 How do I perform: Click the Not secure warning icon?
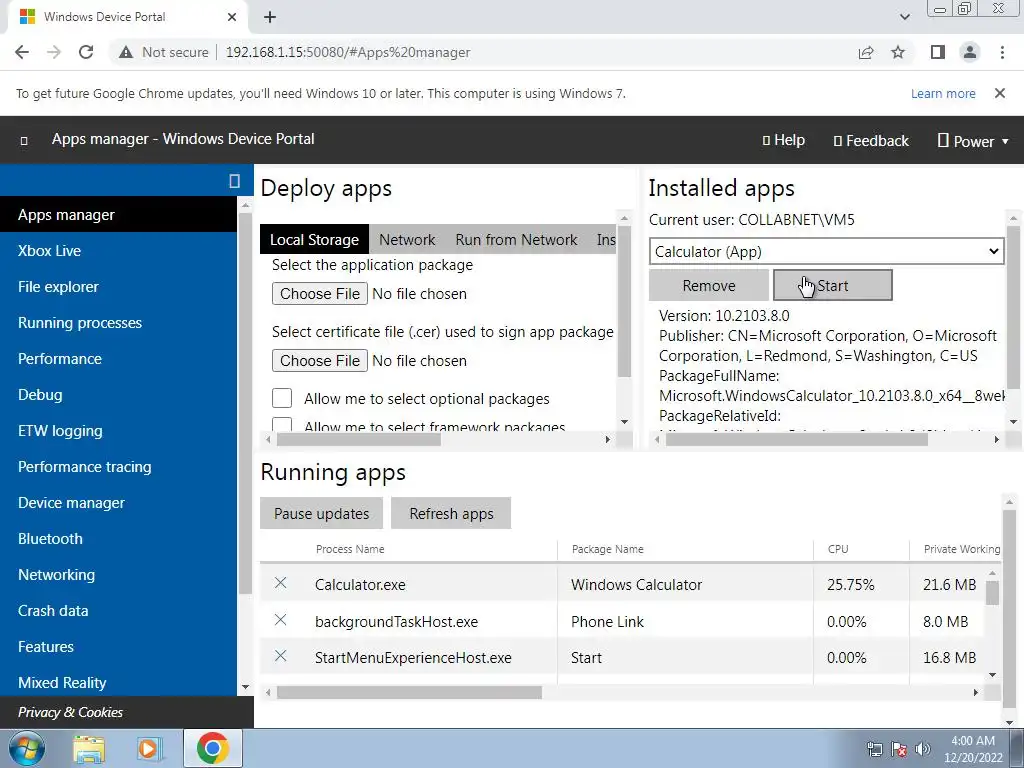pyautogui.click(x=126, y=52)
